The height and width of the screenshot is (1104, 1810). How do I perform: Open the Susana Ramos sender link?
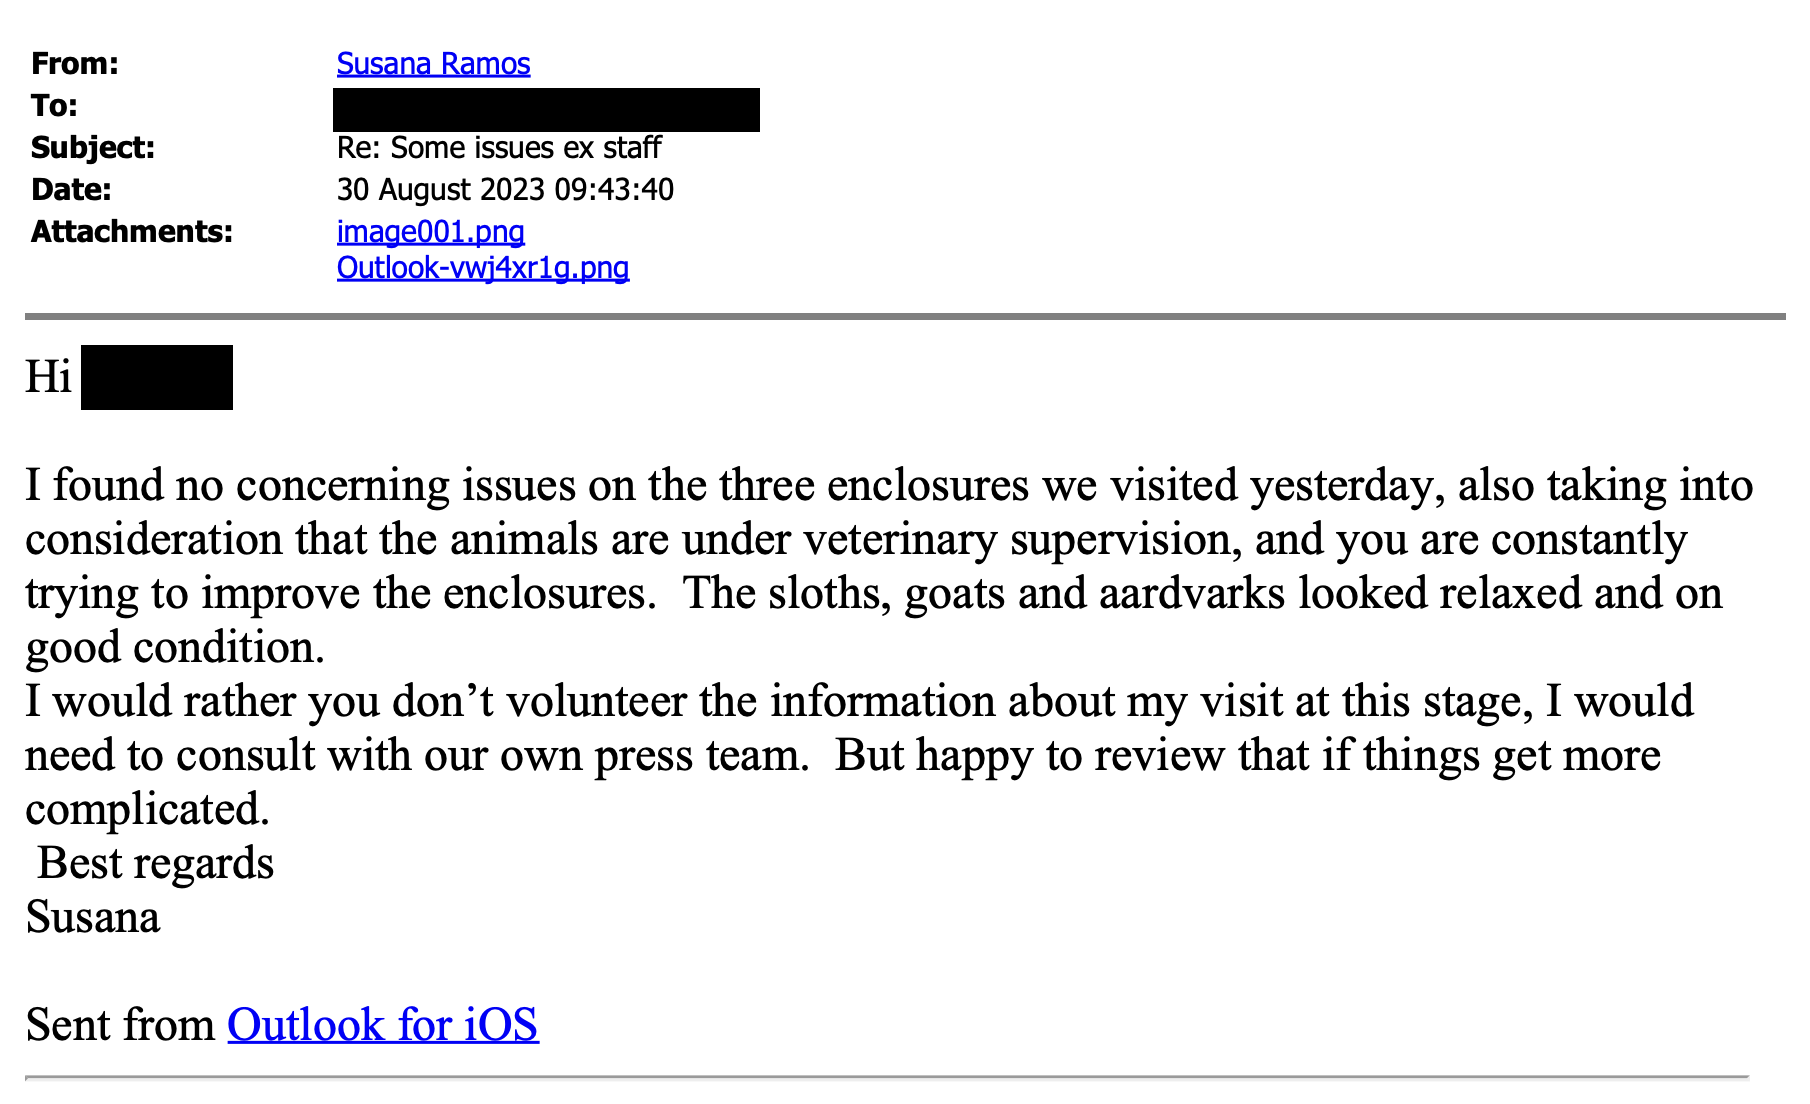coord(433,64)
